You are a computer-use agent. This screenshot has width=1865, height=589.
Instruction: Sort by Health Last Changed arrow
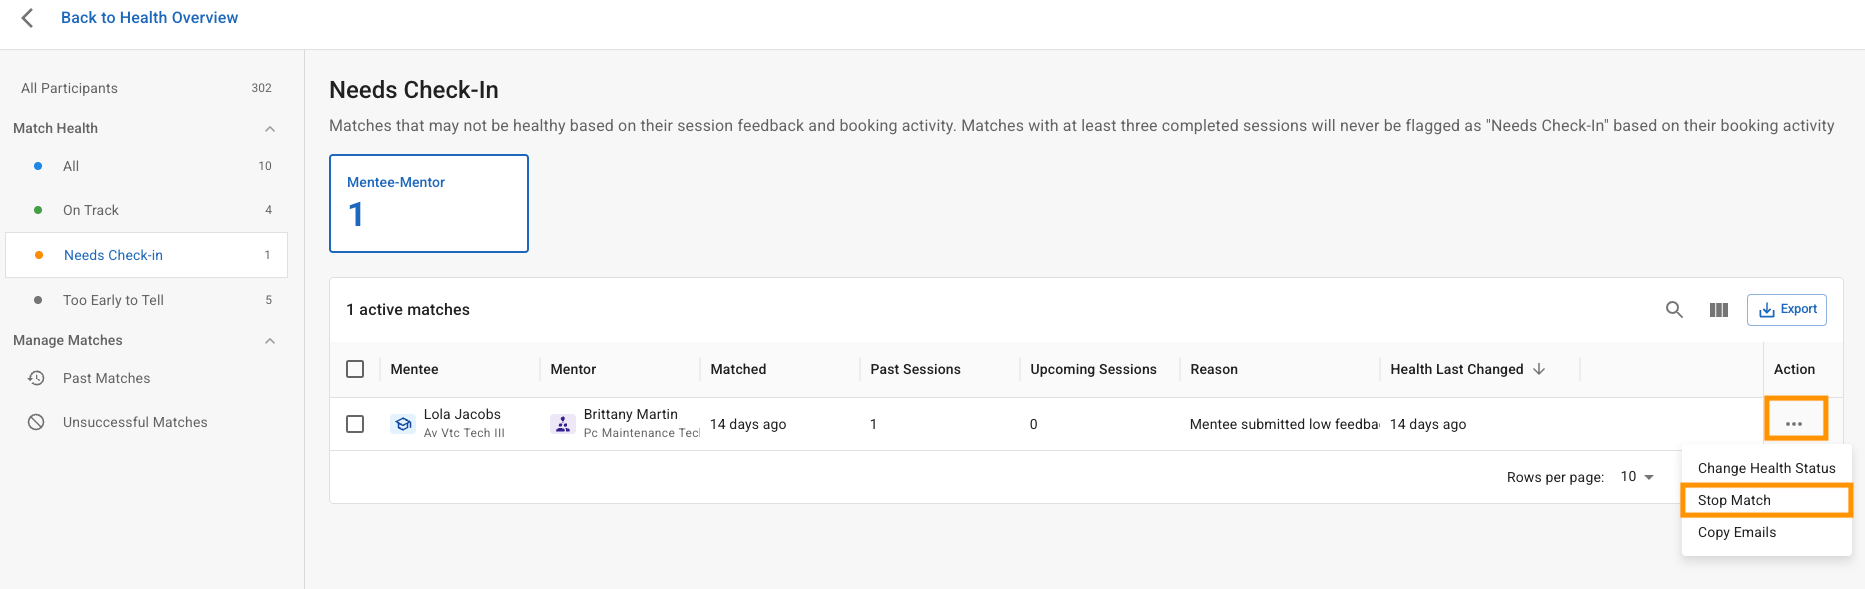coord(1539,369)
